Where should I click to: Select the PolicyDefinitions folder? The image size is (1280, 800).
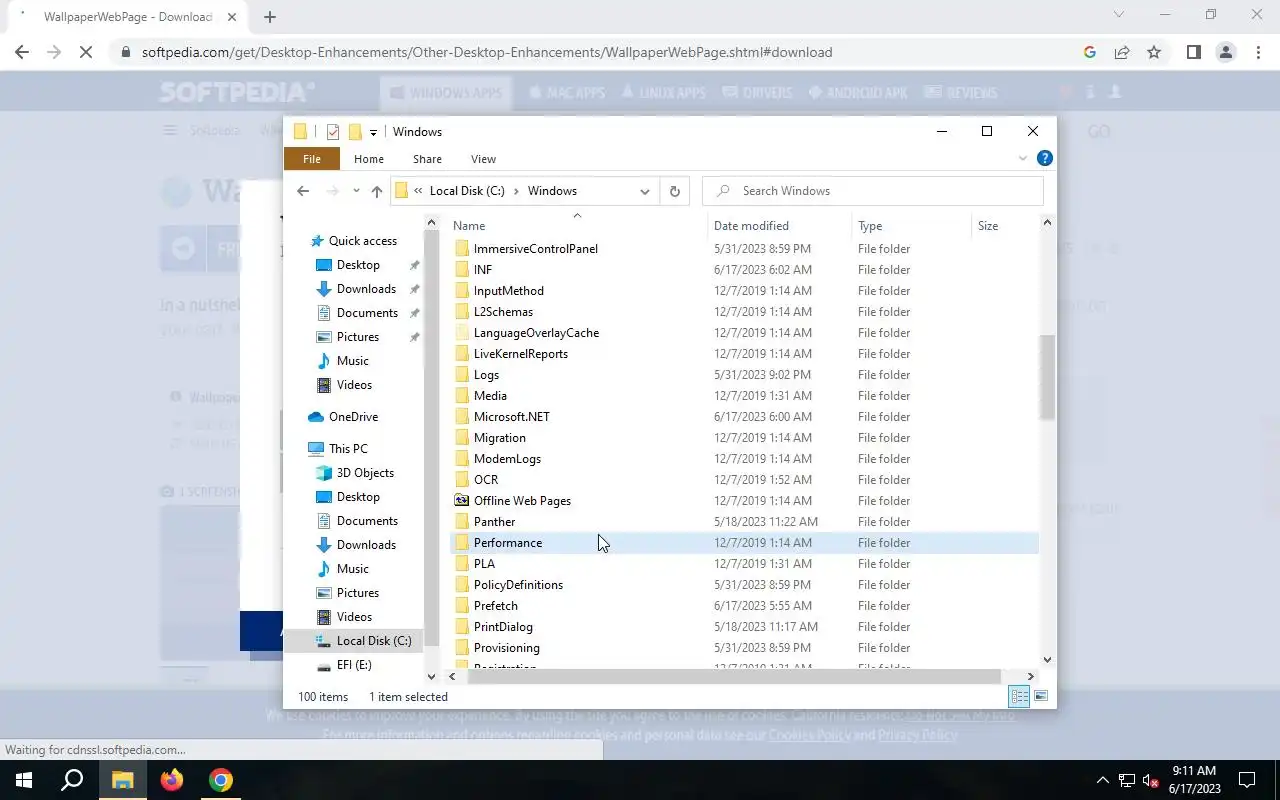[x=518, y=585]
